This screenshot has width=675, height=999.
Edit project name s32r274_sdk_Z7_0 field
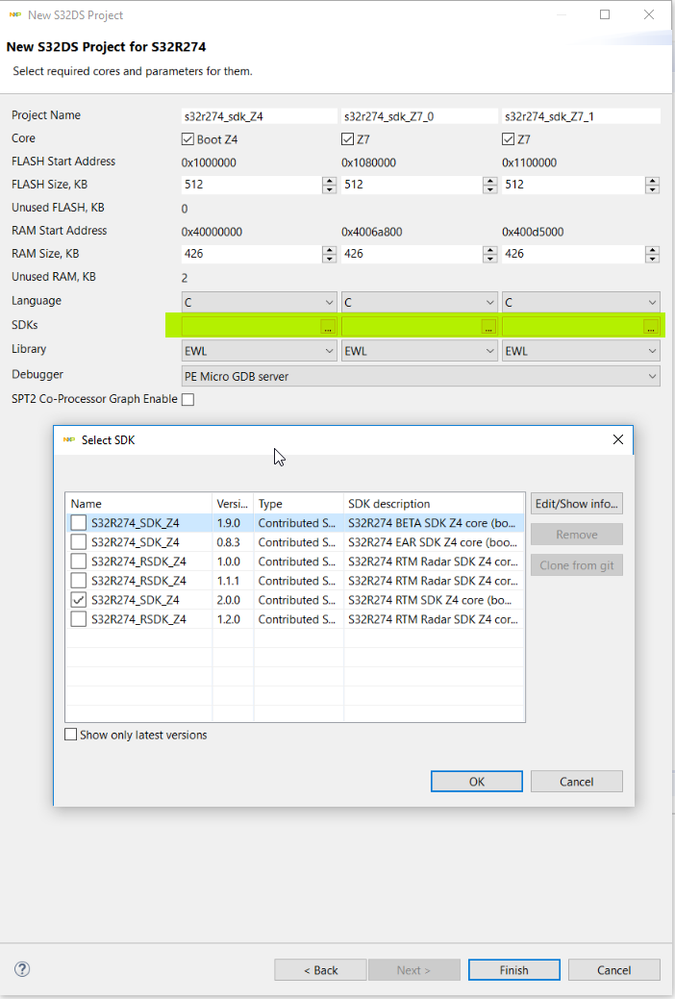(x=419, y=116)
